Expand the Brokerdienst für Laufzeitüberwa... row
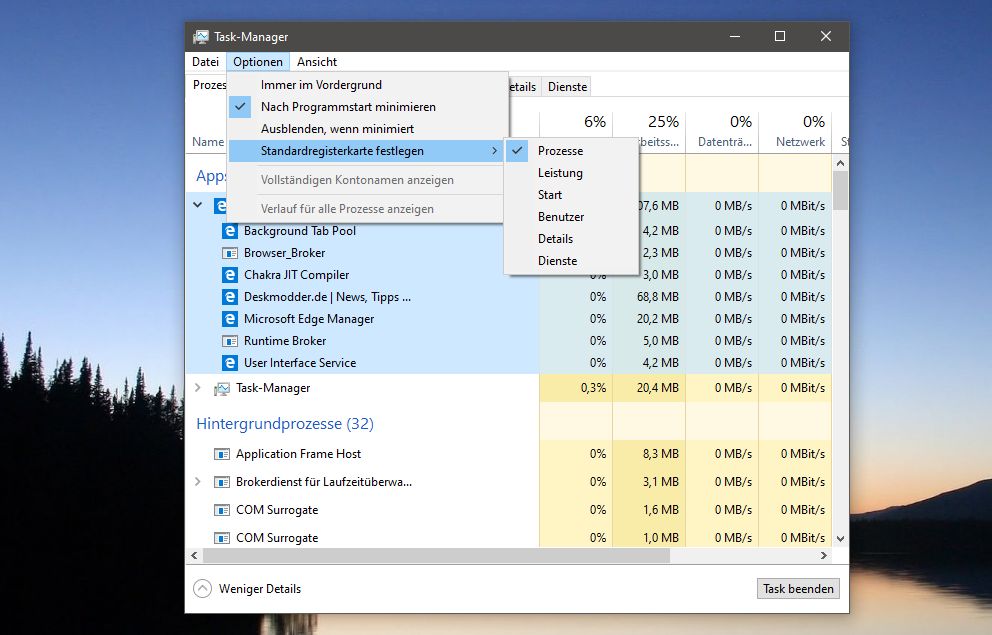Viewport: 992px width, 635px height. (x=198, y=482)
